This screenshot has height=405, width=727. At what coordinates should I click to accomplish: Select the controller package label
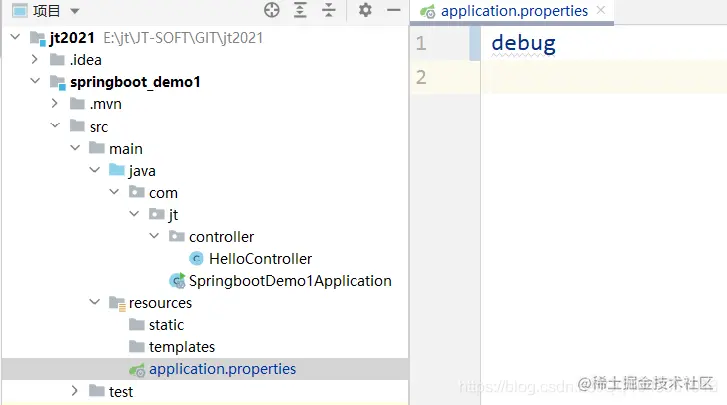tap(221, 237)
